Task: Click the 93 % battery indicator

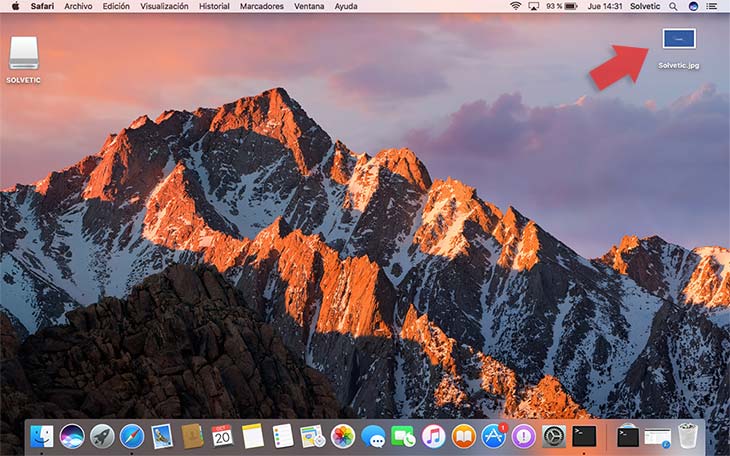Action: tap(562, 6)
